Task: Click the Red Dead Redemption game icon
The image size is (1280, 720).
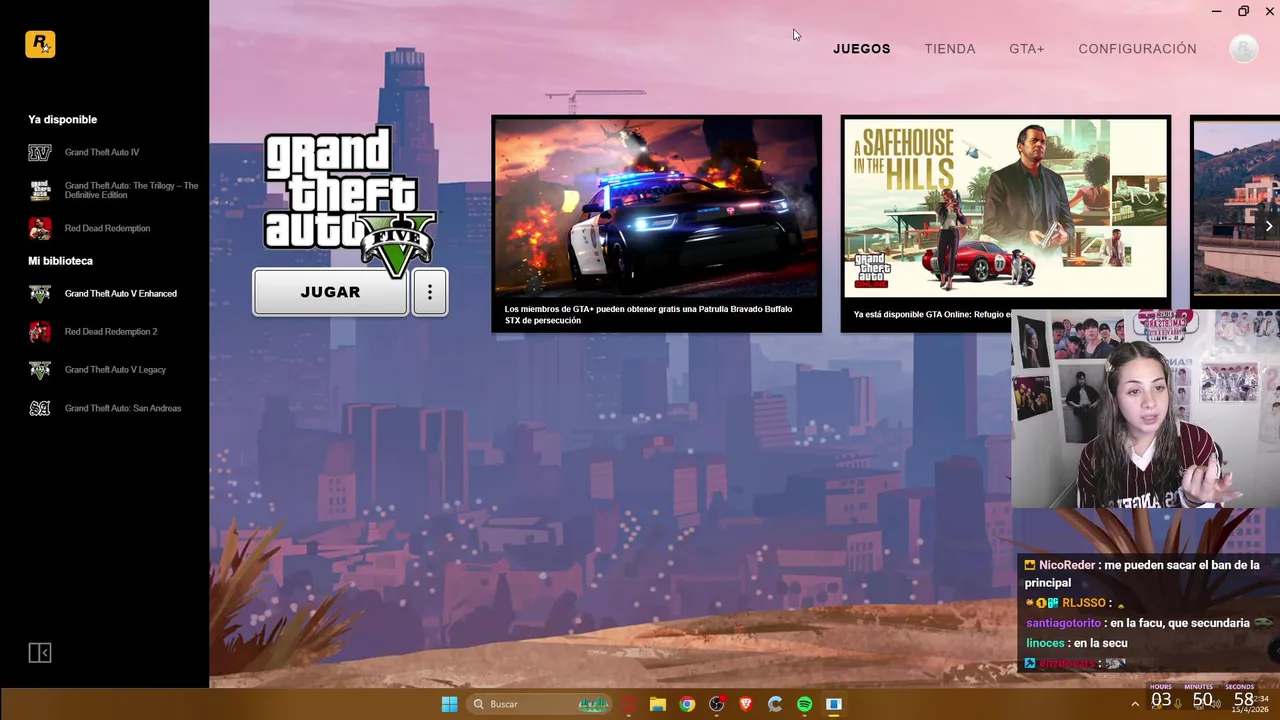Action: [x=40, y=228]
